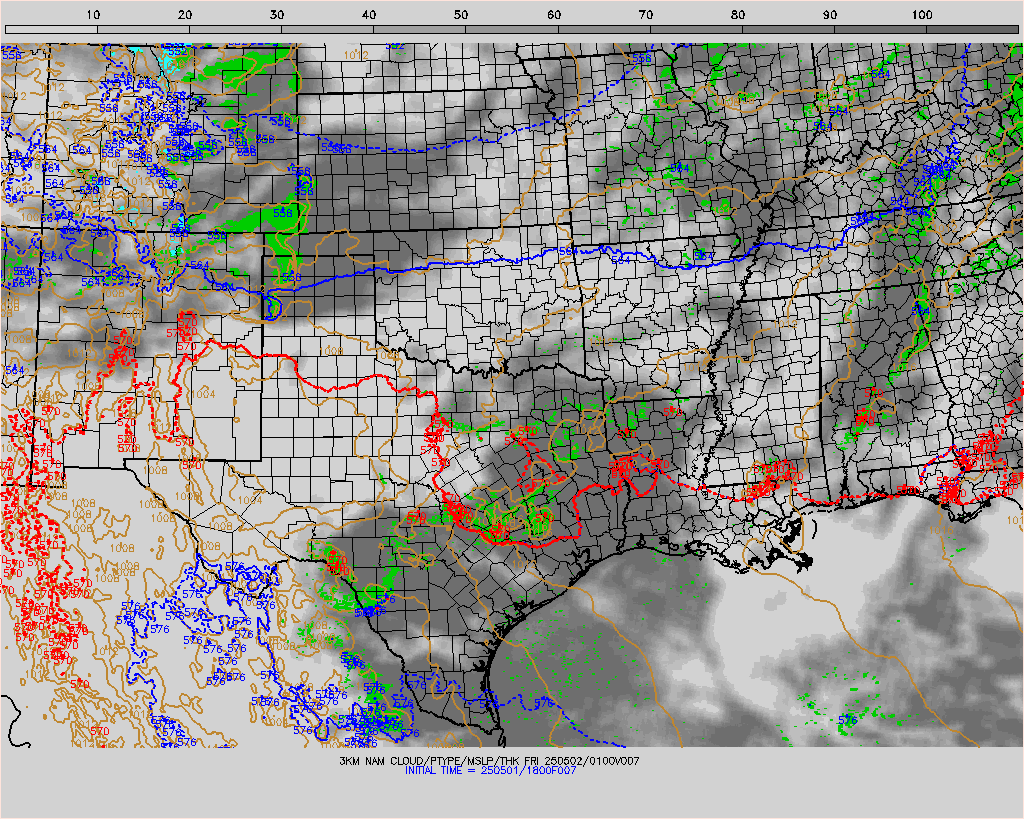The height and width of the screenshot is (819, 1024).
Task: Click the 'INITIAL TIME = 250501/1800F007' text
Action: 490,770
